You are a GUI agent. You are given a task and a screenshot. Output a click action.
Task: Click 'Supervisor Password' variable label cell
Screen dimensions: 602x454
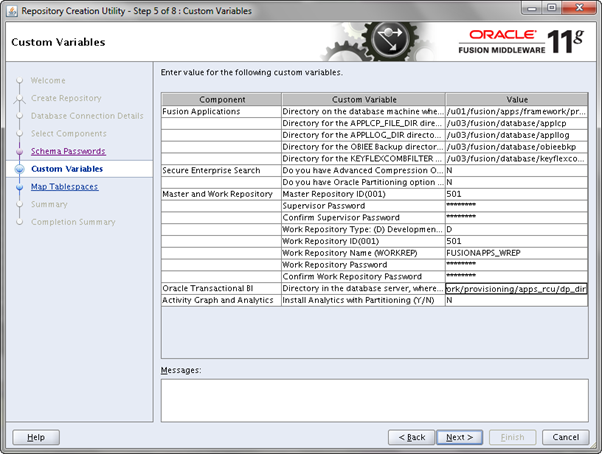364,206
